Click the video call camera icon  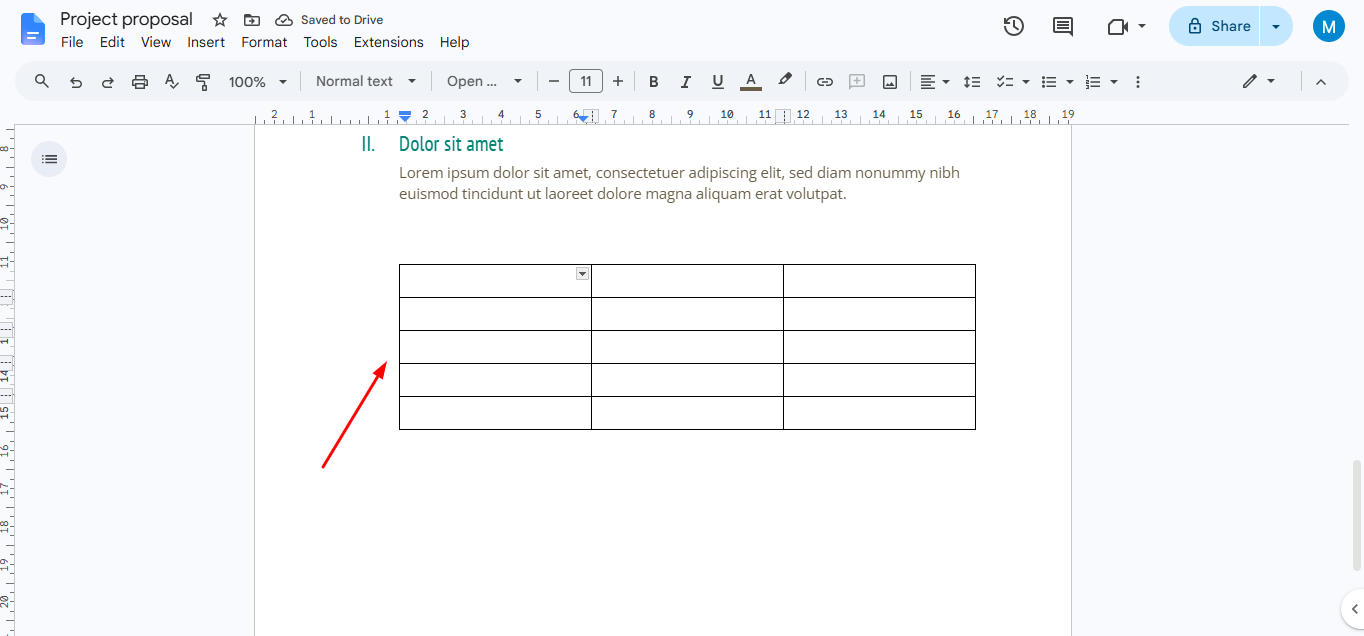(1117, 26)
